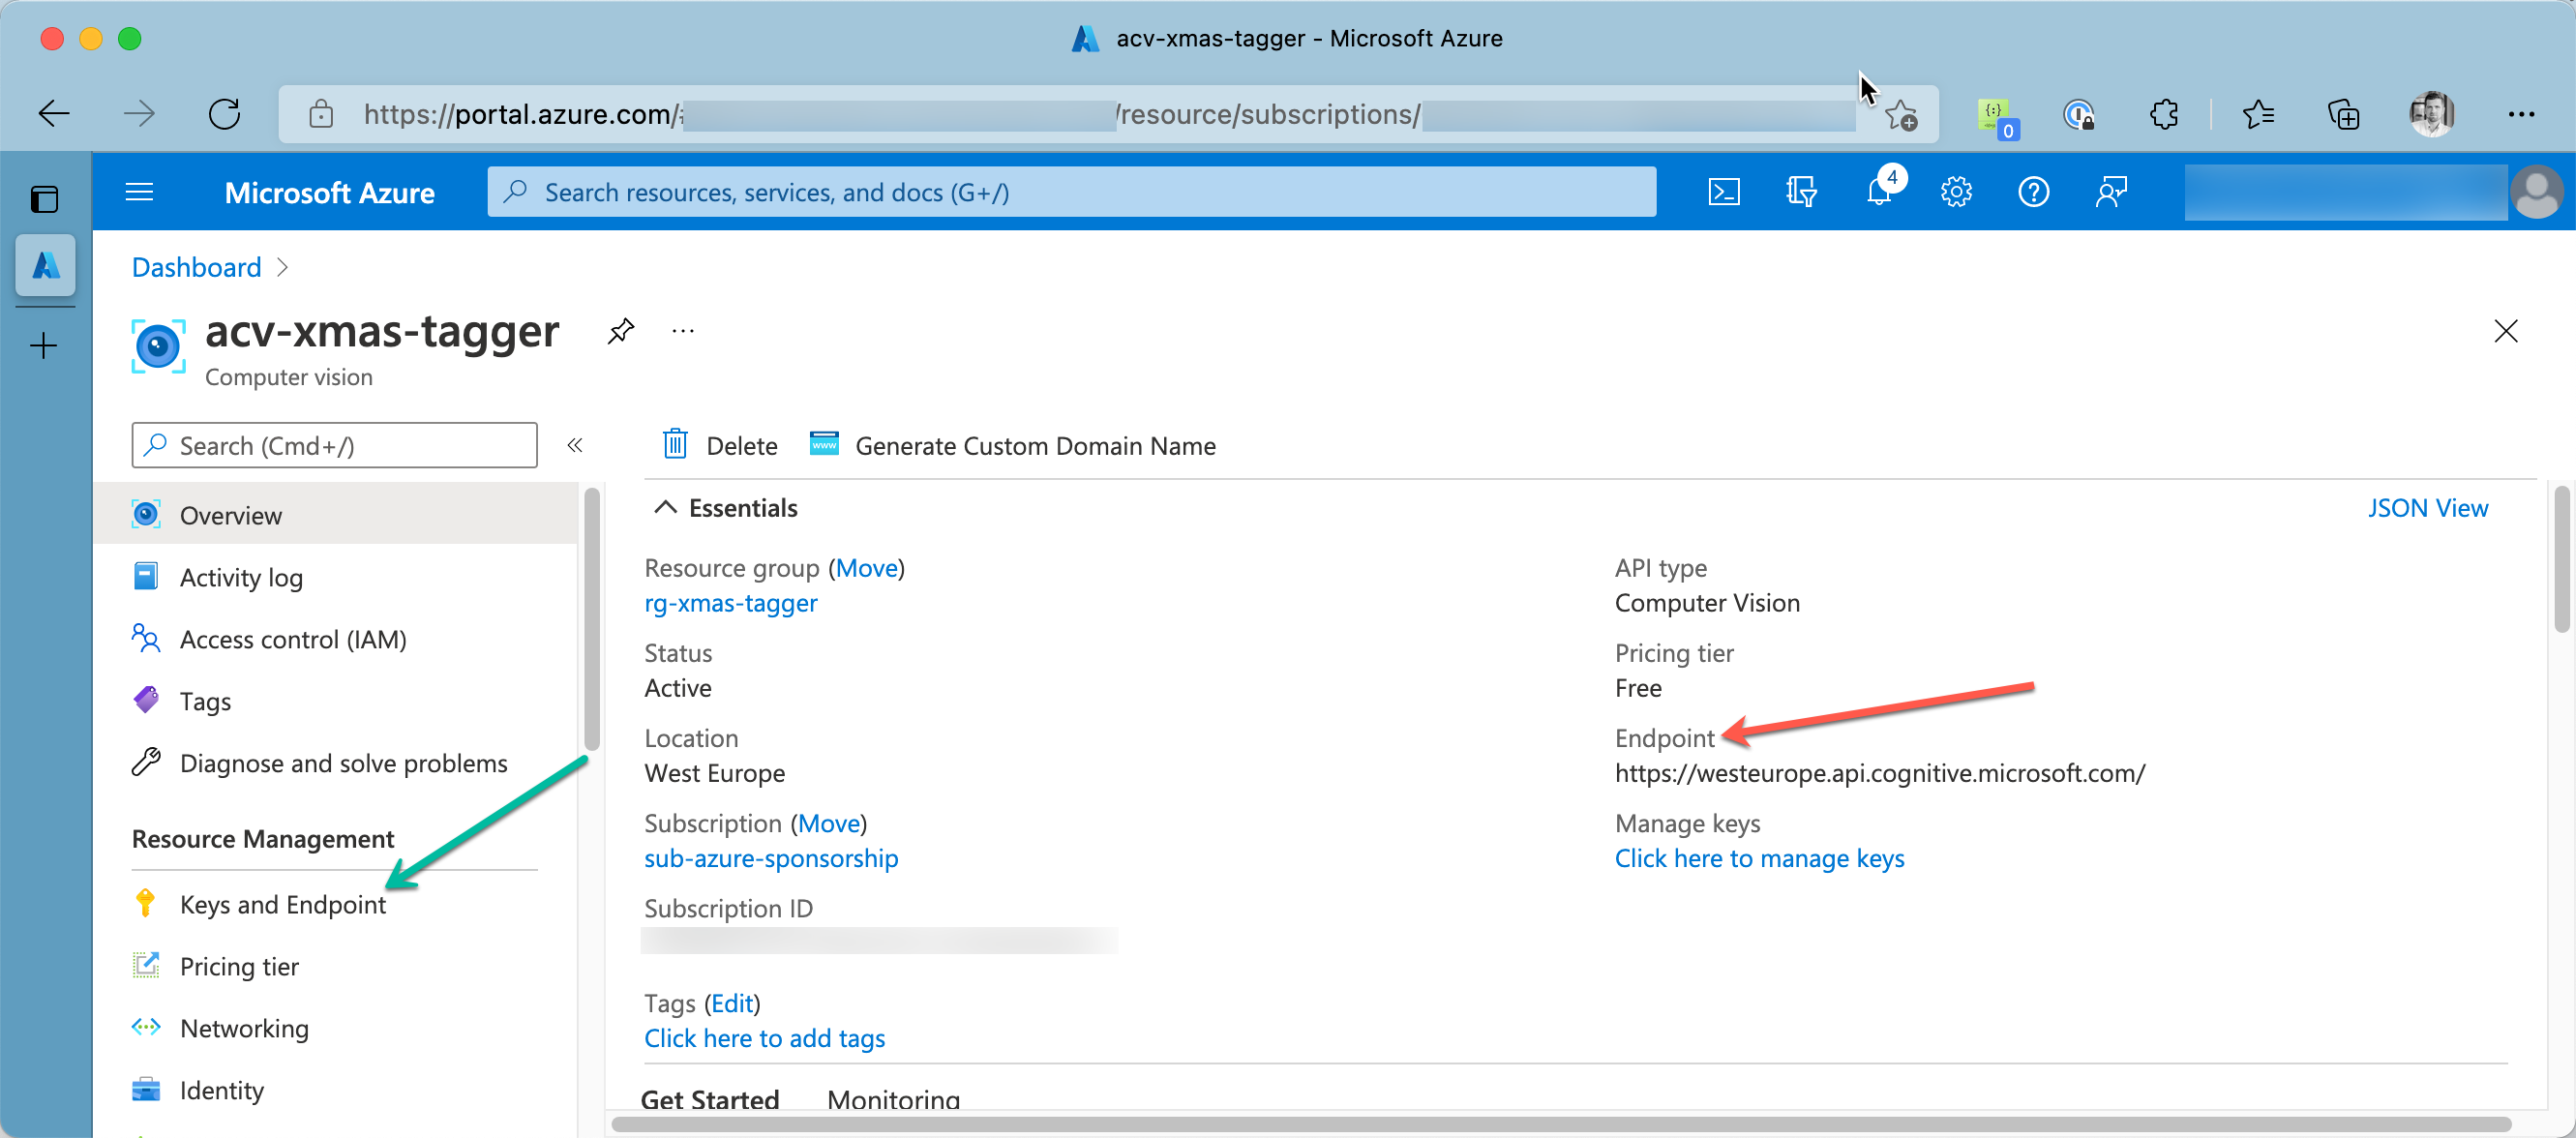Image resolution: width=2576 pixels, height=1138 pixels.
Task: Click the Azure resource search bar
Action: pyautogui.click(x=1071, y=192)
